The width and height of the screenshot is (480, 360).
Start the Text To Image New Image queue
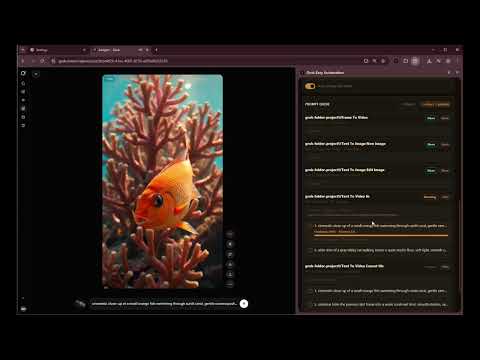coord(431,144)
